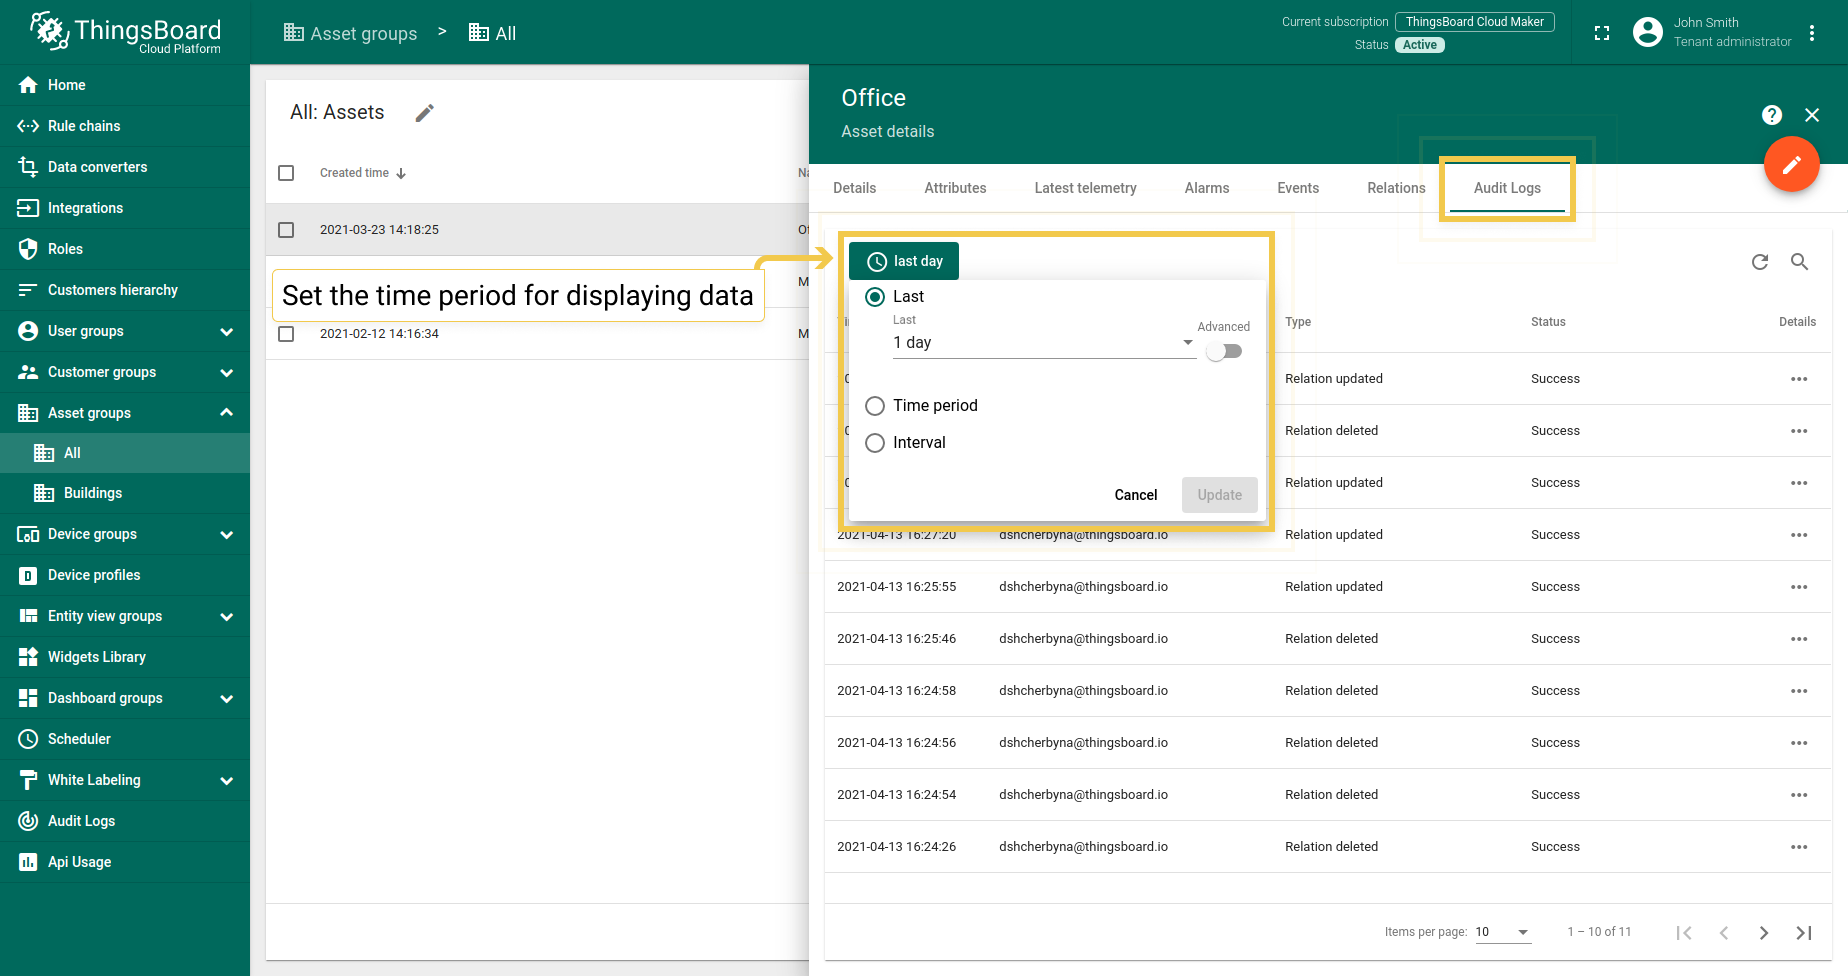The height and width of the screenshot is (976, 1848).
Task: Expand User groups menu
Action: pos(227,332)
